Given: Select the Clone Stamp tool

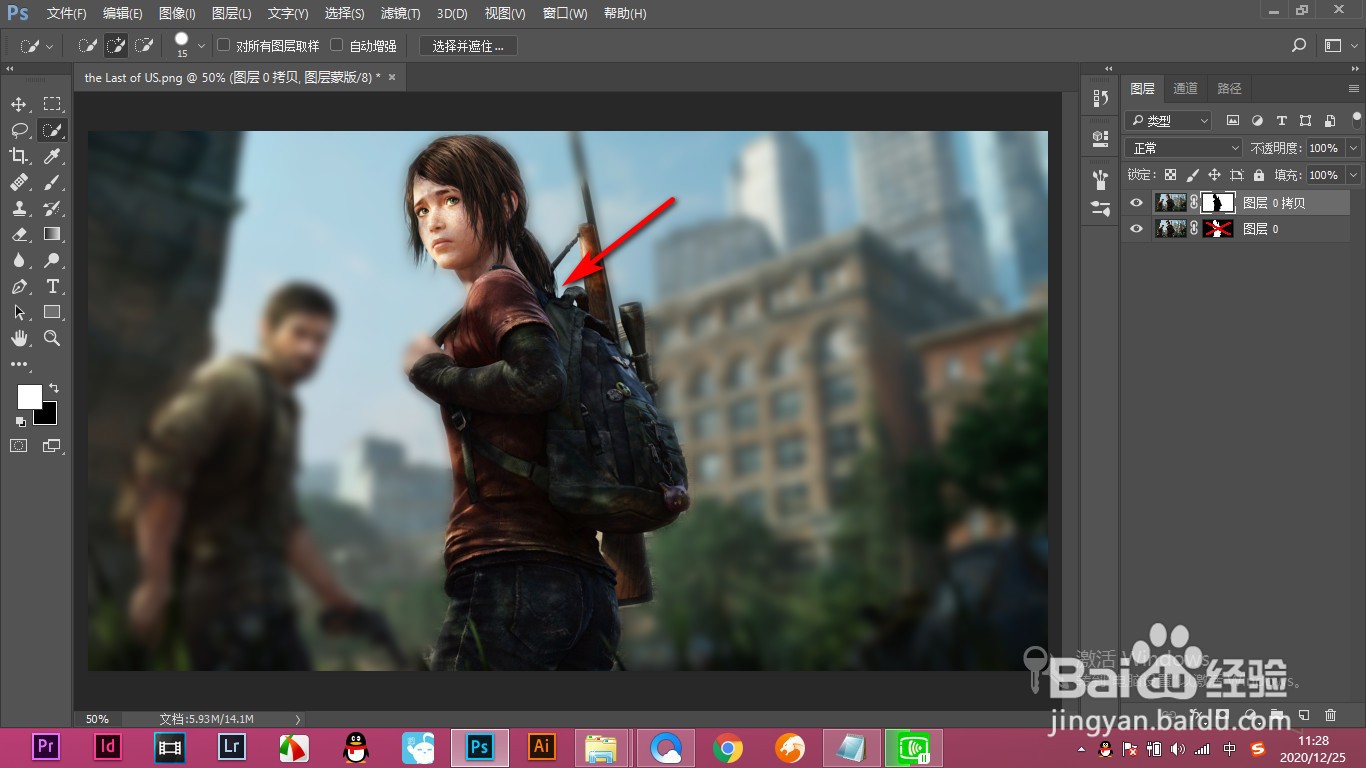Looking at the screenshot, I should click(x=19, y=208).
